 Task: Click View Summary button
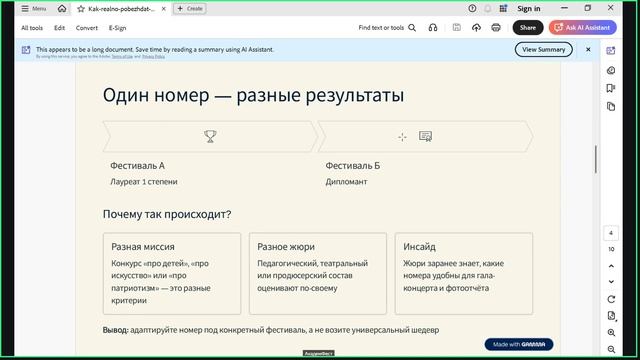click(544, 49)
